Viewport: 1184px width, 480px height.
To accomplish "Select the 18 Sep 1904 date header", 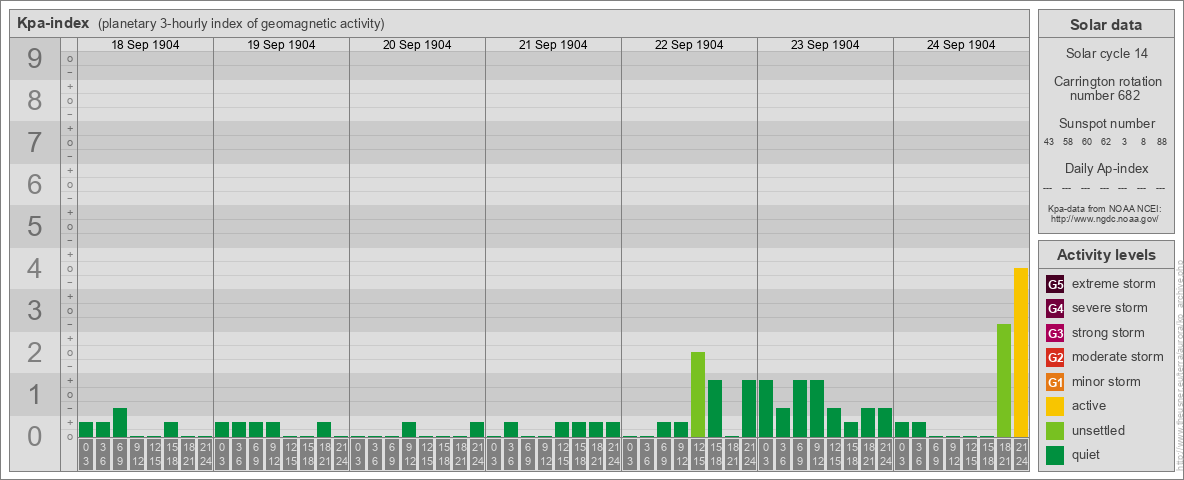I will [145, 45].
